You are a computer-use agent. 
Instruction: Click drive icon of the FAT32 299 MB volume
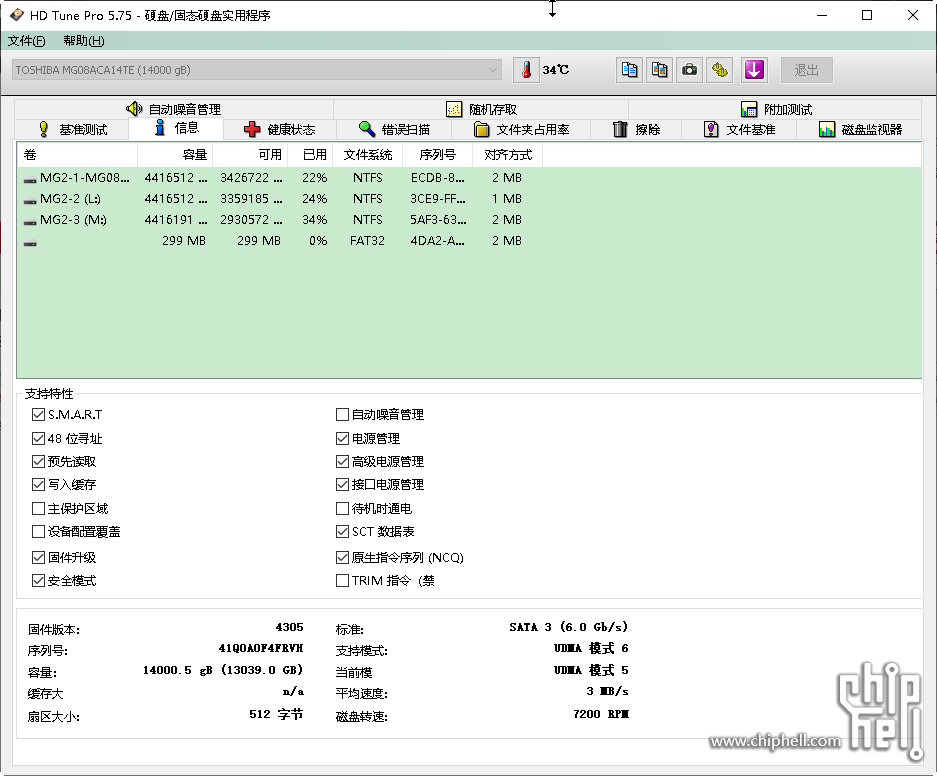click(x=30, y=242)
